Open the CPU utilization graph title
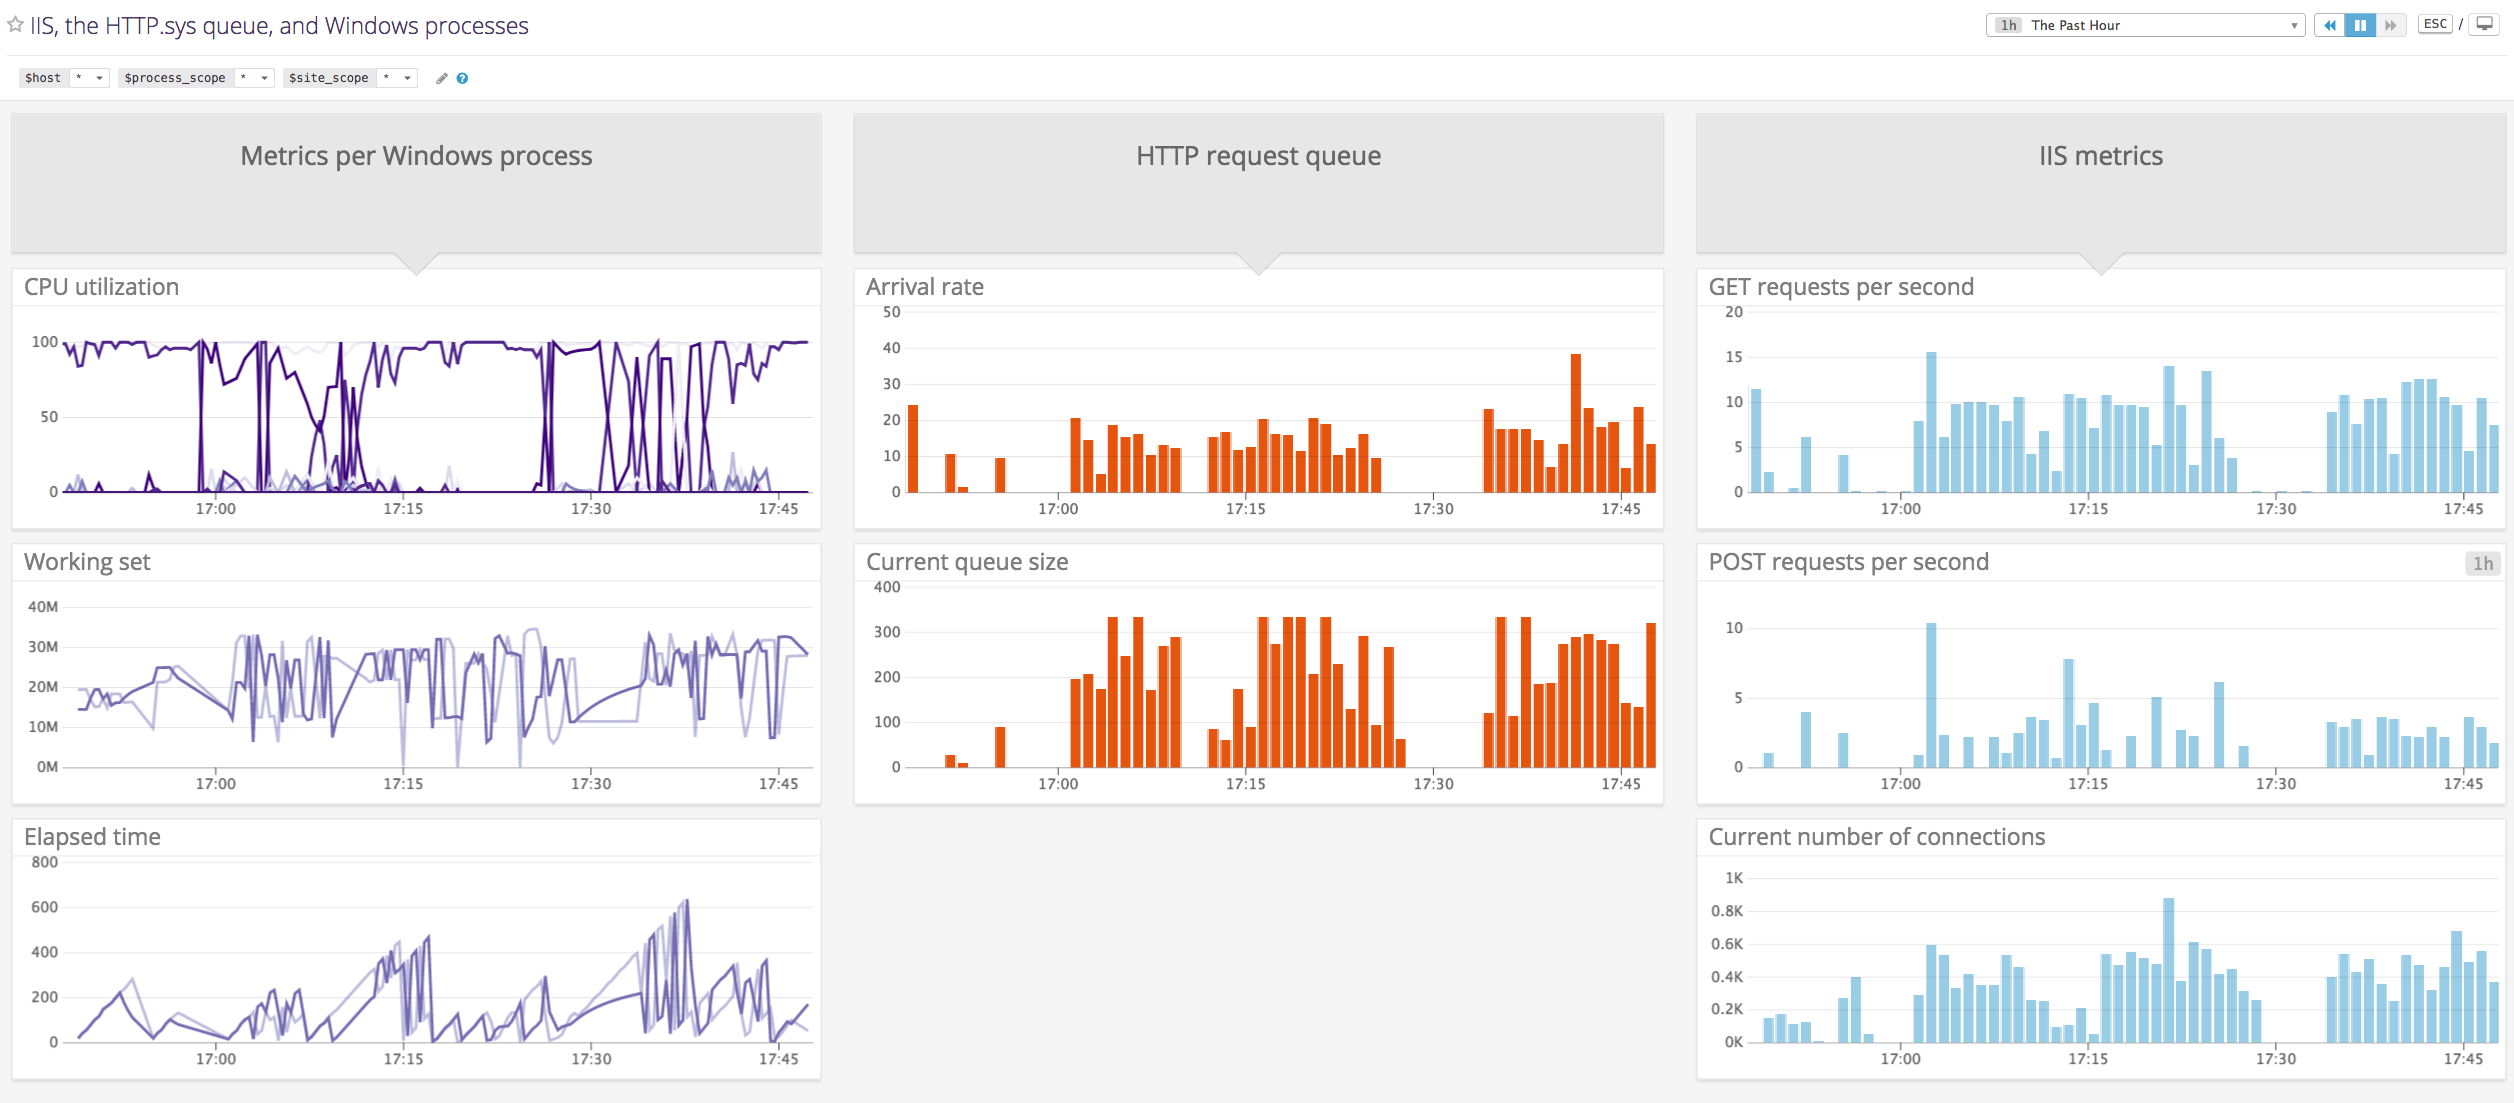 100,287
